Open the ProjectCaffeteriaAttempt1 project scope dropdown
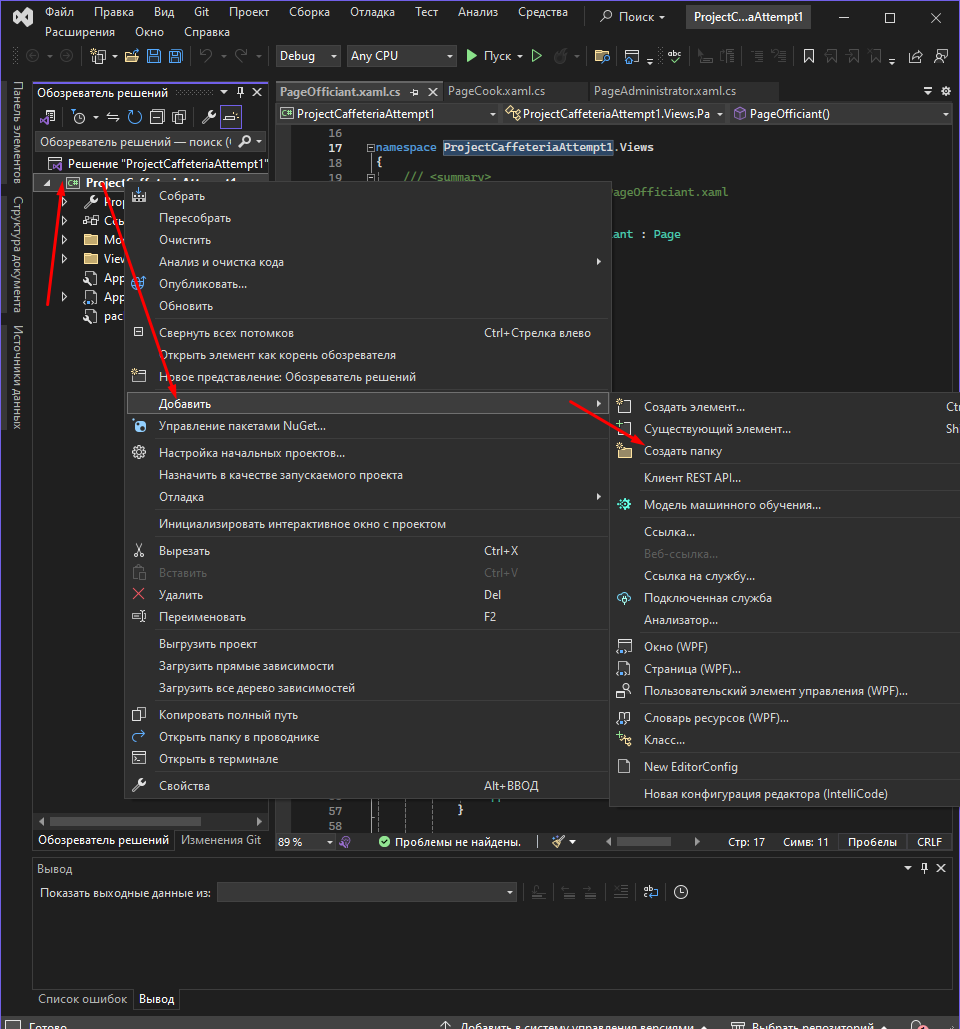This screenshot has height=1029, width=960. point(388,114)
